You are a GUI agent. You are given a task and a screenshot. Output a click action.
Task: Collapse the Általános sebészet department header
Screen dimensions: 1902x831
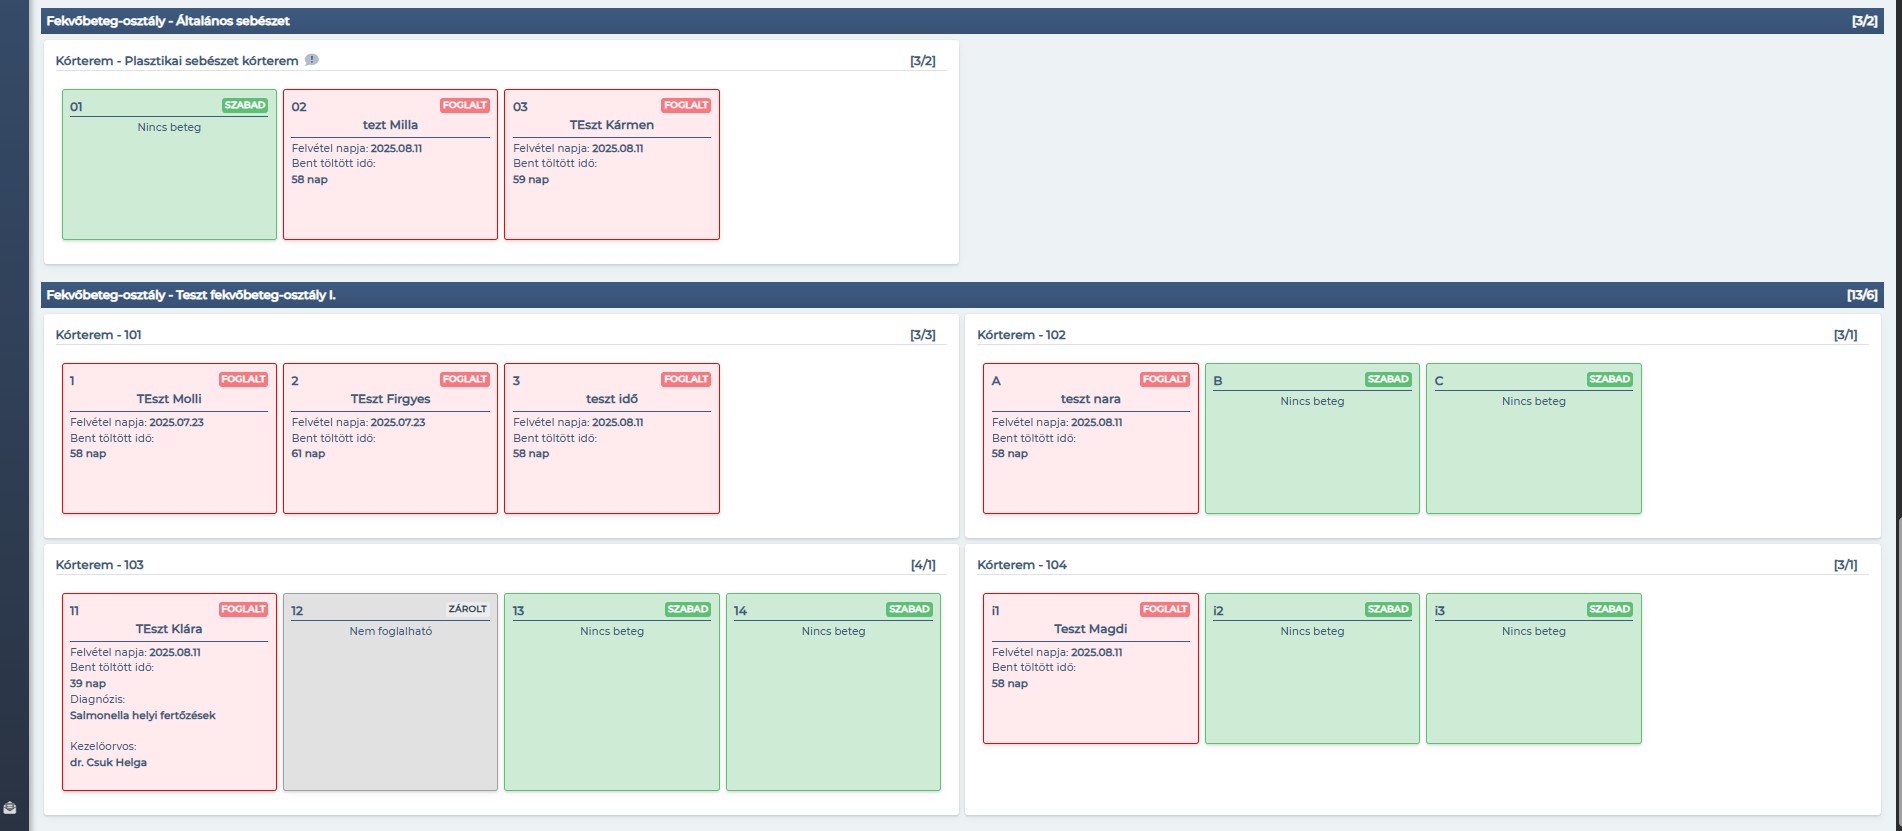(x=962, y=21)
